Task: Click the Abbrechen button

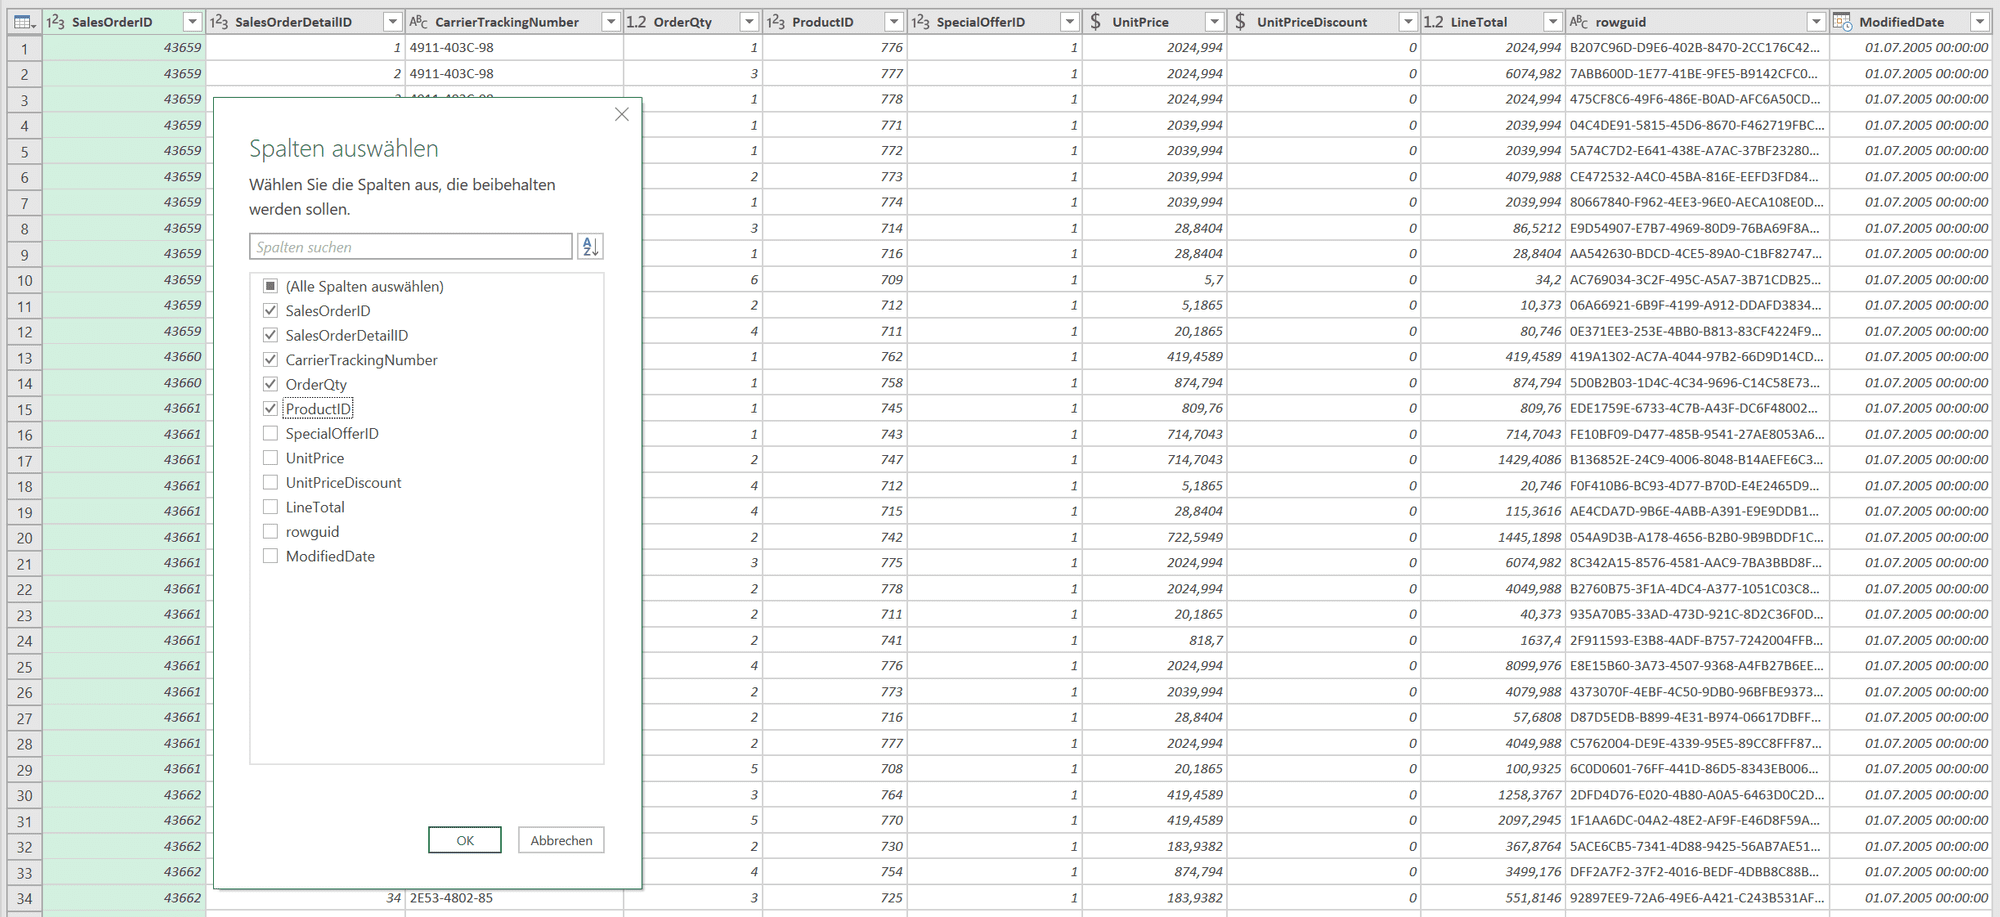Action: tap(561, 840)
